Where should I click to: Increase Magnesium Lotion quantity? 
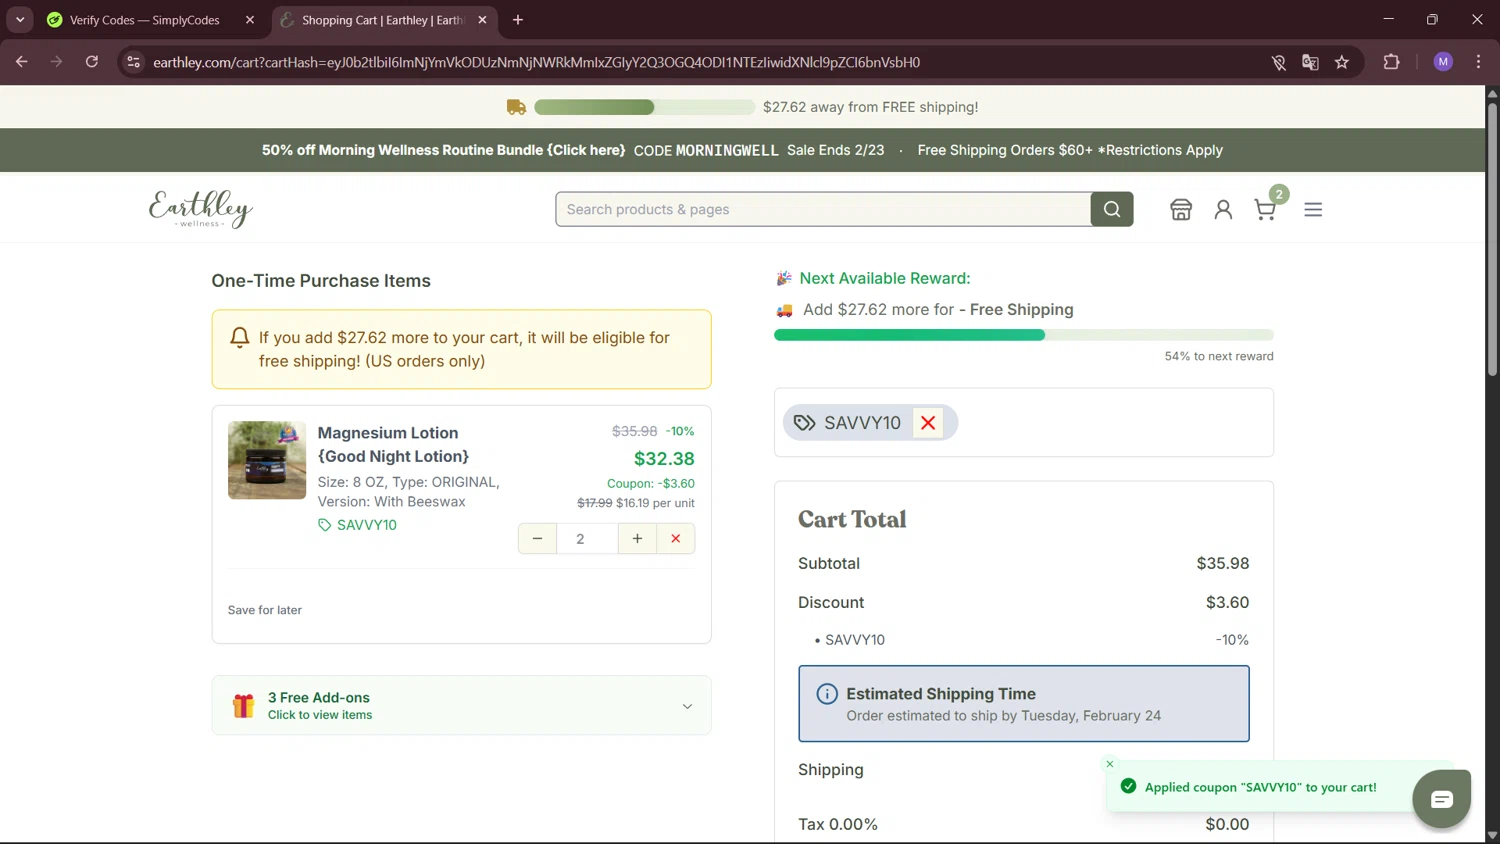(637, 539)
